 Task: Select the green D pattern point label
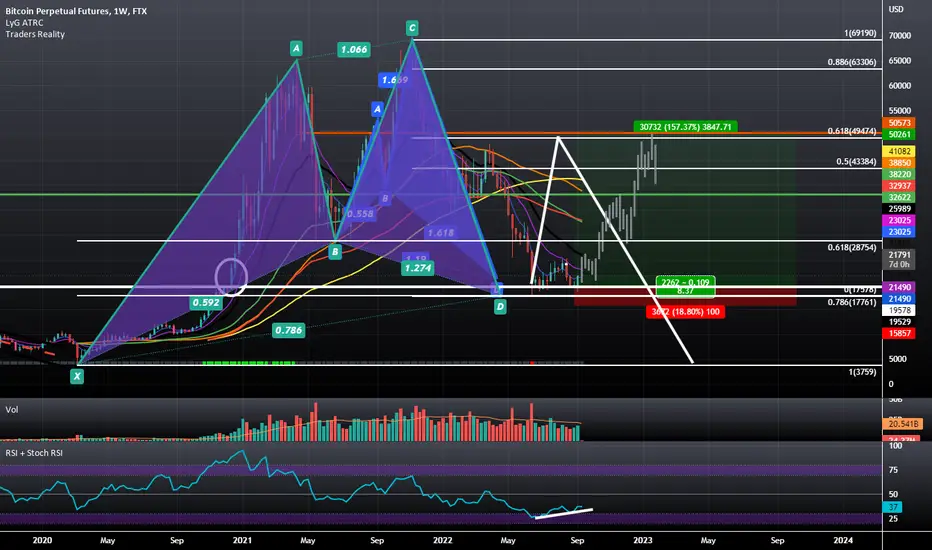tap(500, 307)
